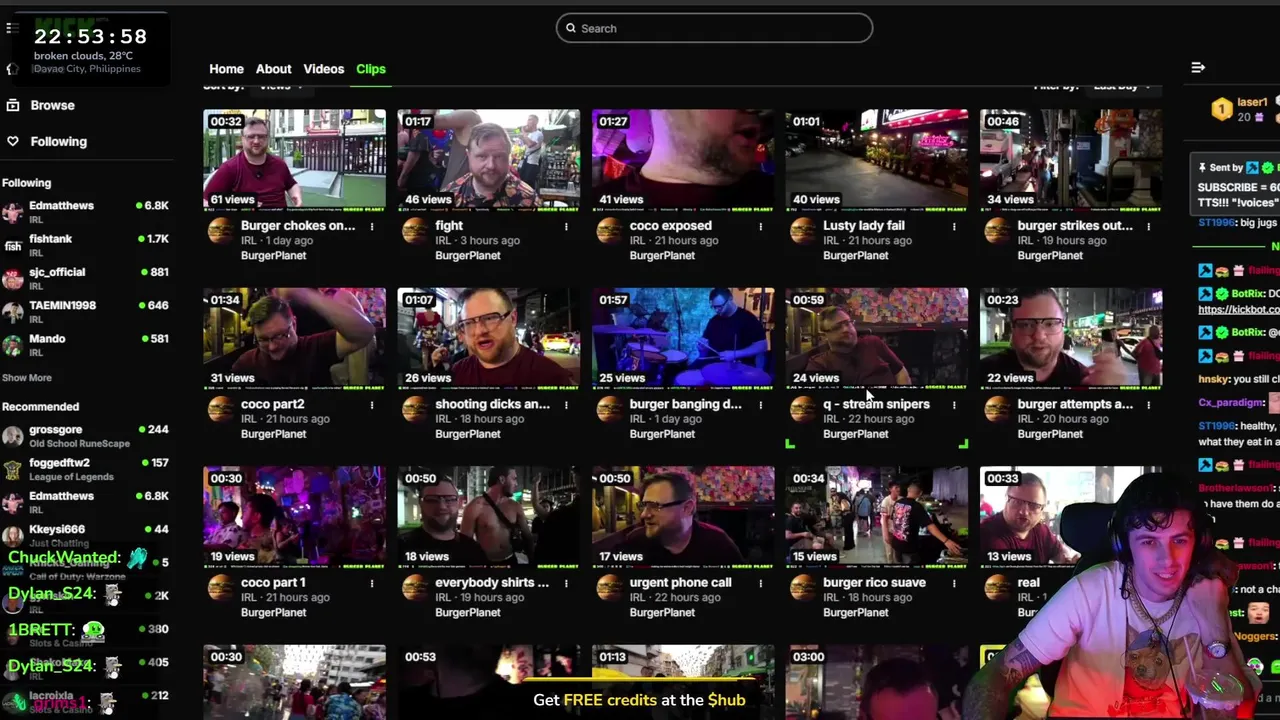
Task: Play 'Lusty lady fail' clip thumbnail
Action: pos(877,159)
